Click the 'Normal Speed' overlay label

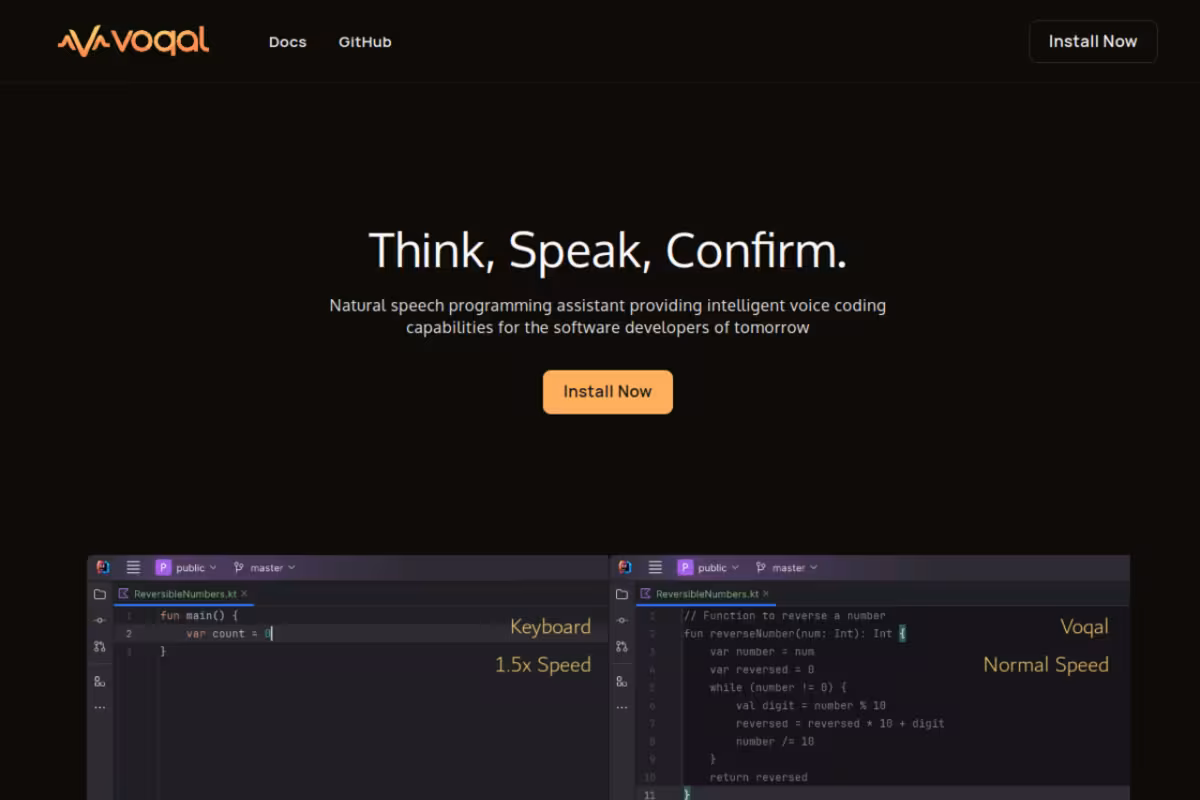(x=1046, y=665)
